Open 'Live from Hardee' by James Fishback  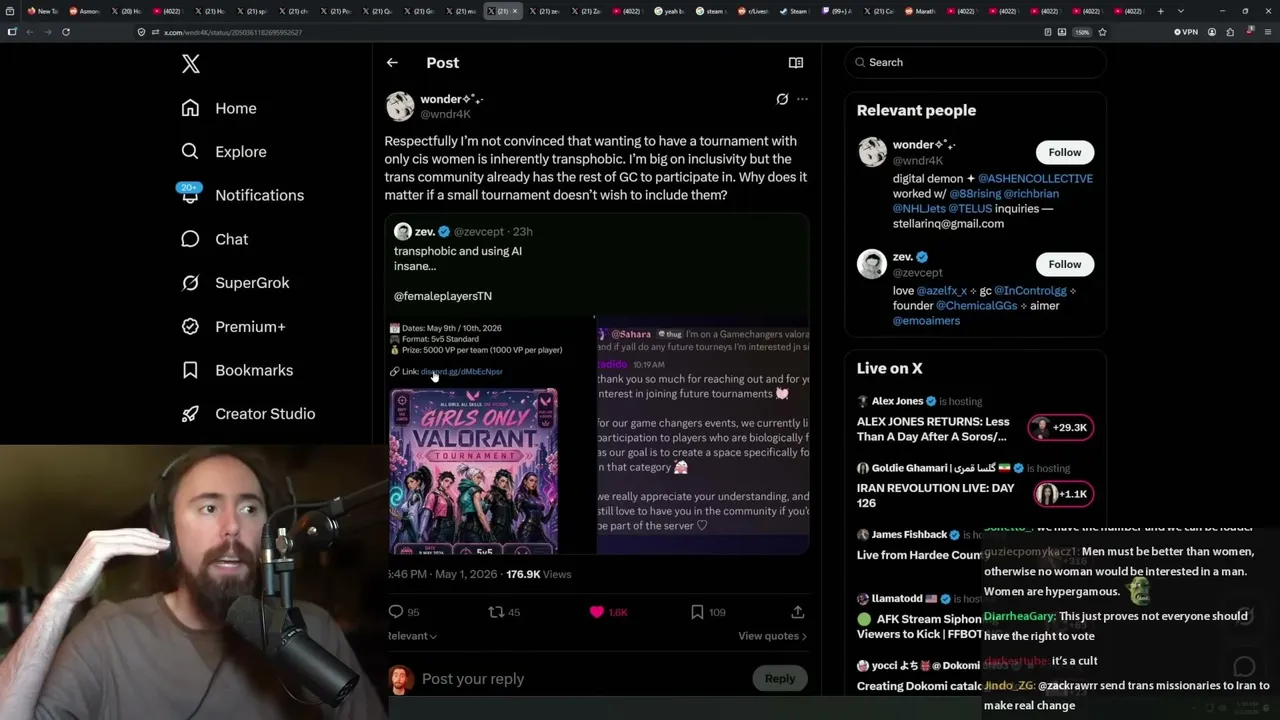coord(920,555)
